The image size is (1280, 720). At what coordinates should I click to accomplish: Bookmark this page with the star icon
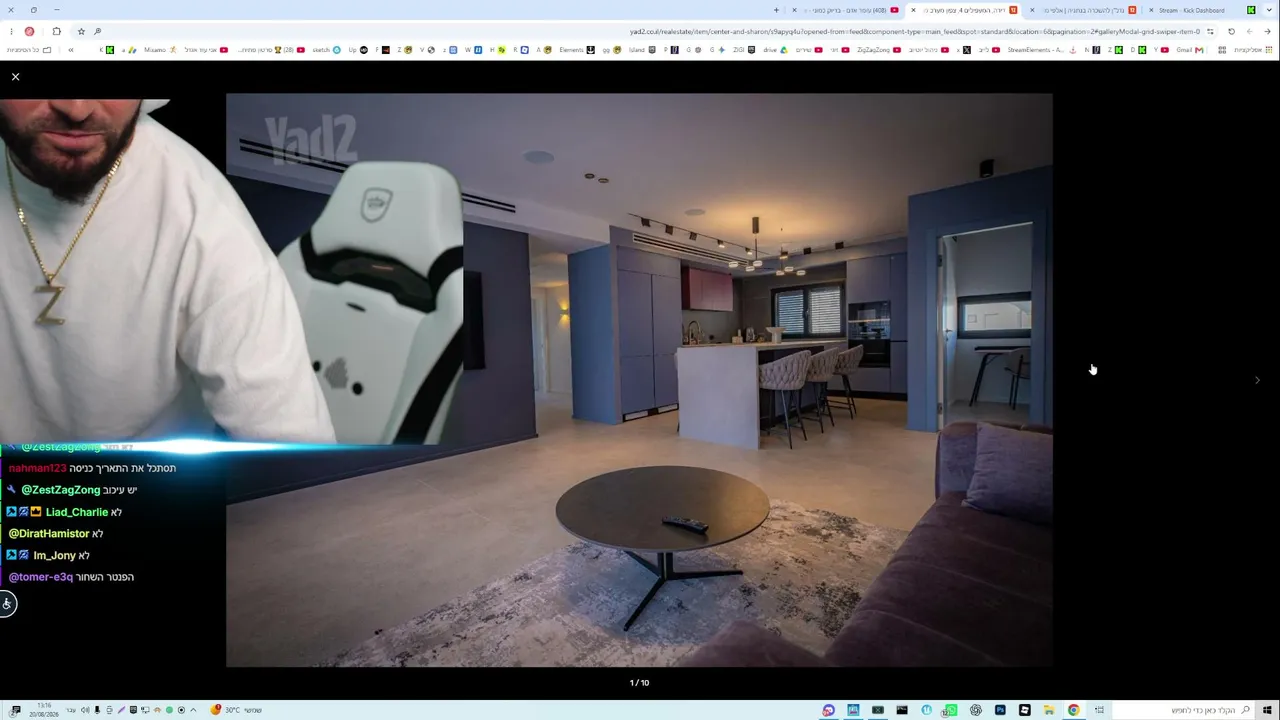pos(81,31)
